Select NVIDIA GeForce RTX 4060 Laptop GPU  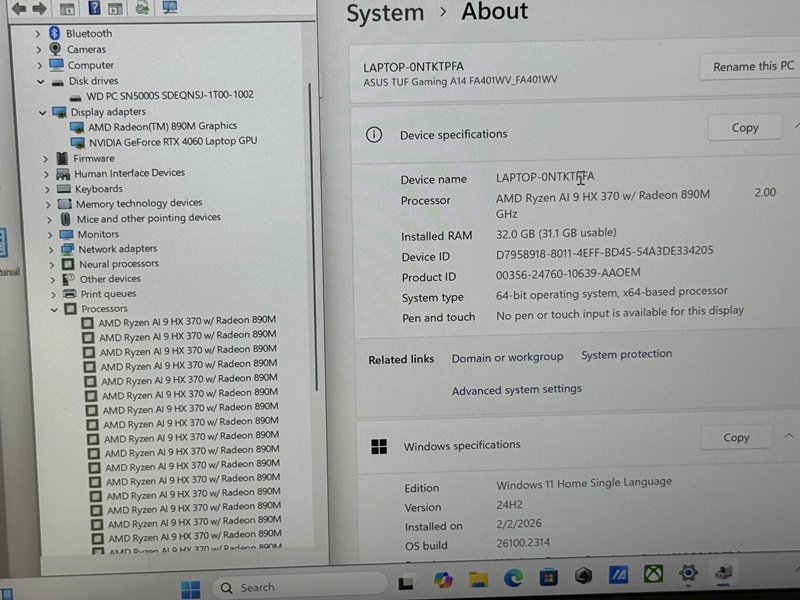172,141
